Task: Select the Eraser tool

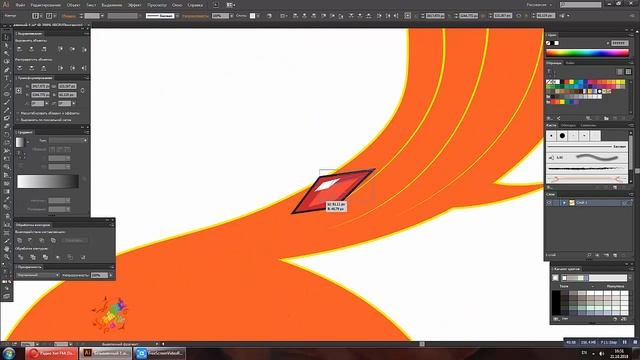Action: [x=7, y=127]
